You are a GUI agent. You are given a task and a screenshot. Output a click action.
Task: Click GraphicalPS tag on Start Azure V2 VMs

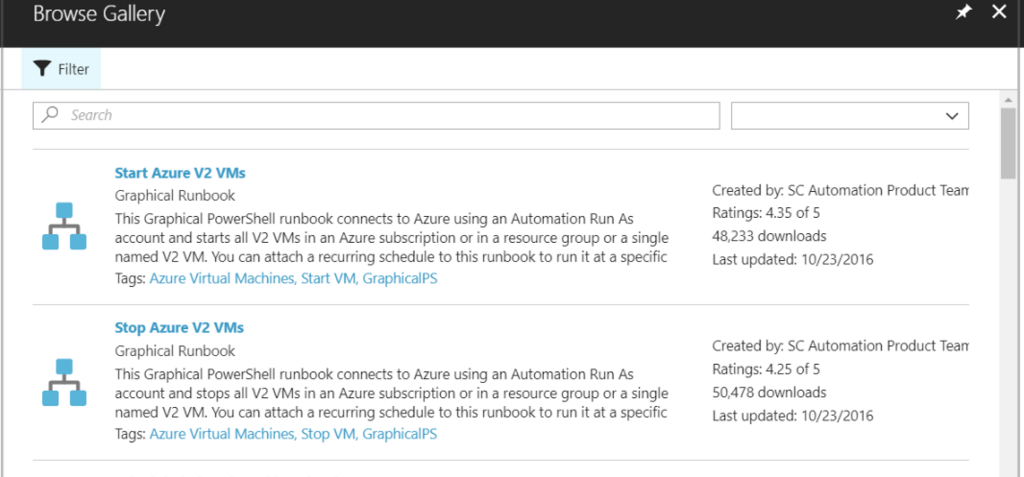pos(400,279)
